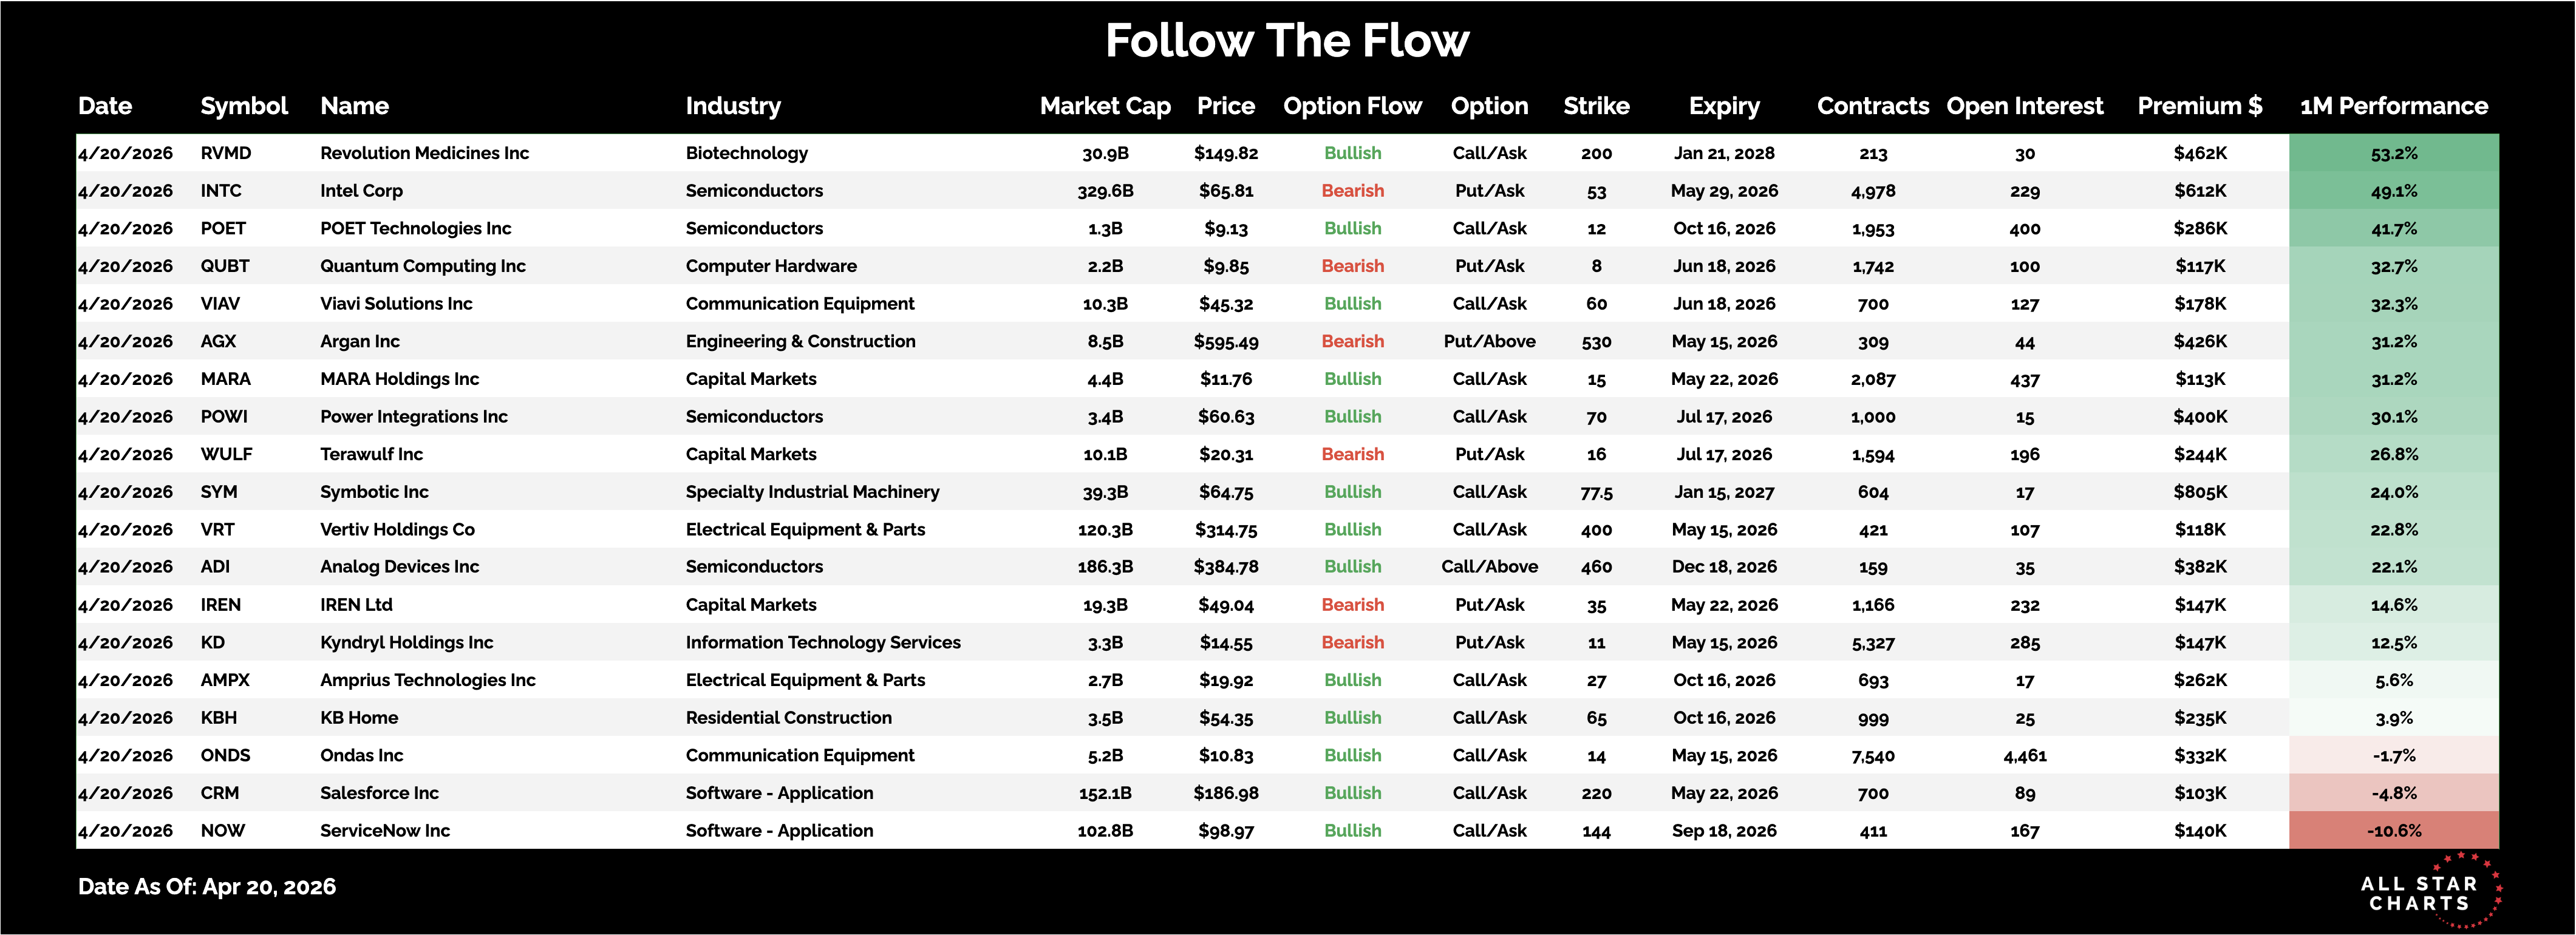Select the -4.8% performance cell for CRM
Viewport: 2576px width, 935px height.
[x=2393, y=793]
